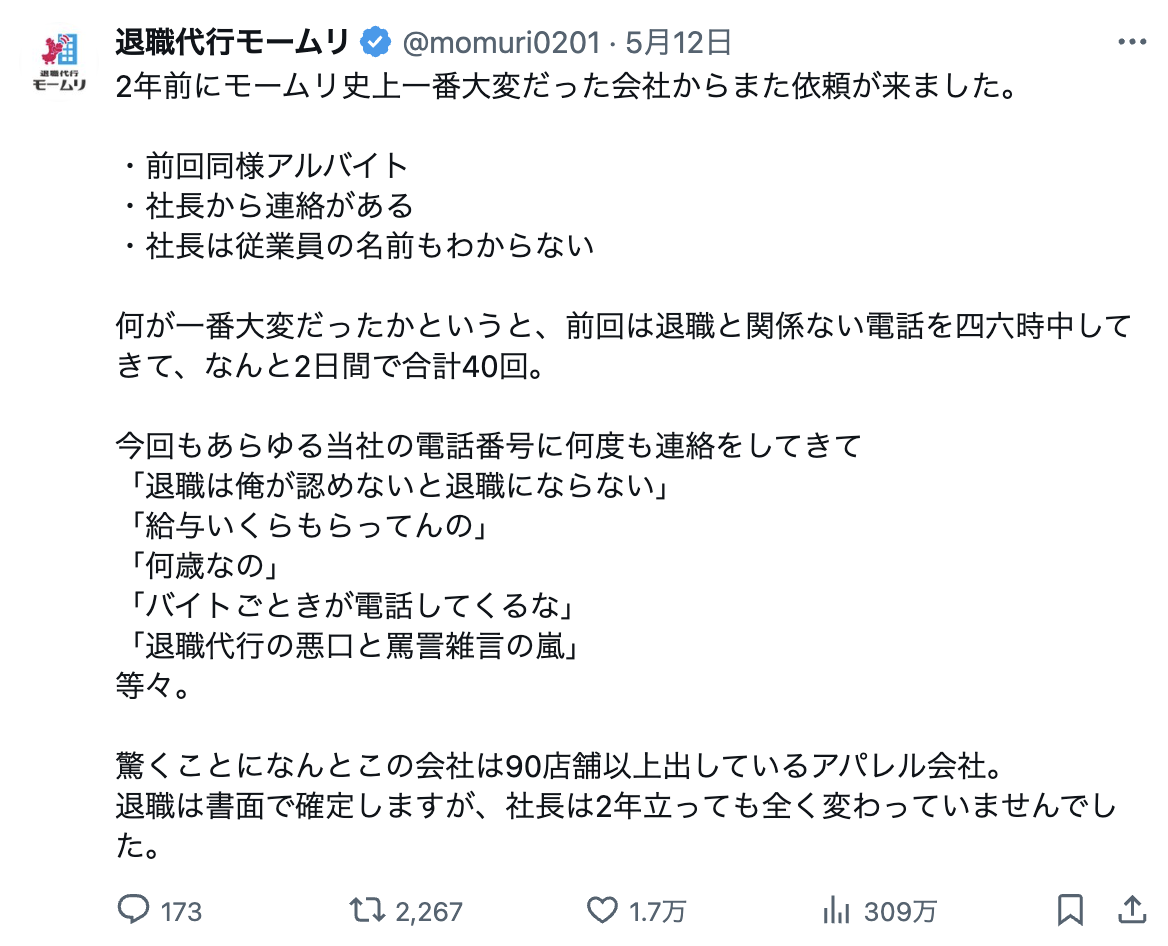
Task: Click the 5月12日 post date
Action: click(x=679, y=43)
